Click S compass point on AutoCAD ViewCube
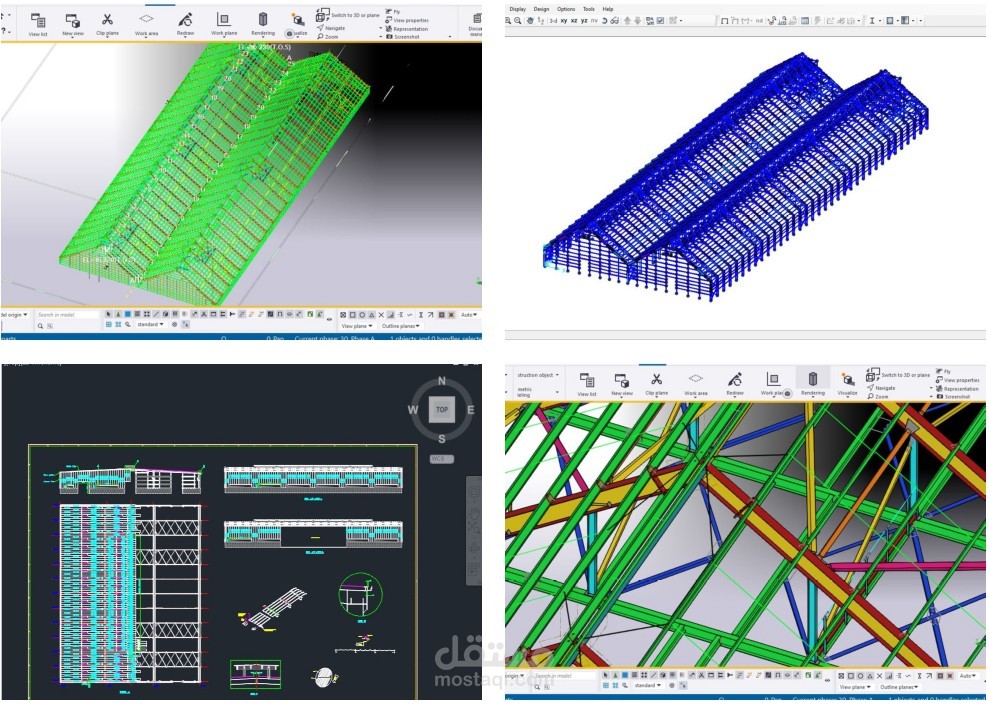 point(442,439)
